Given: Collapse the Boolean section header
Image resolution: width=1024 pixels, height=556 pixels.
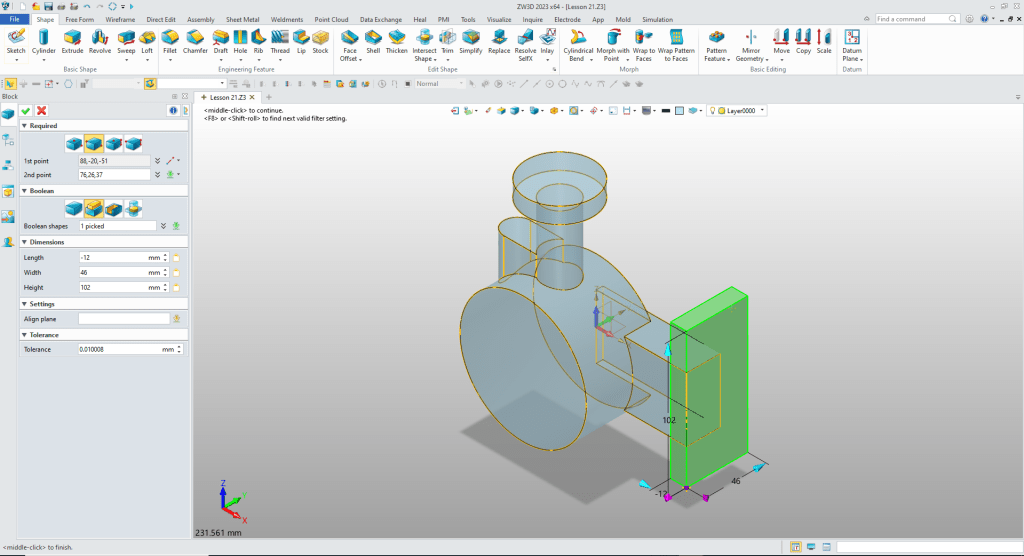Looking at the screenshot, I should 42,190.
